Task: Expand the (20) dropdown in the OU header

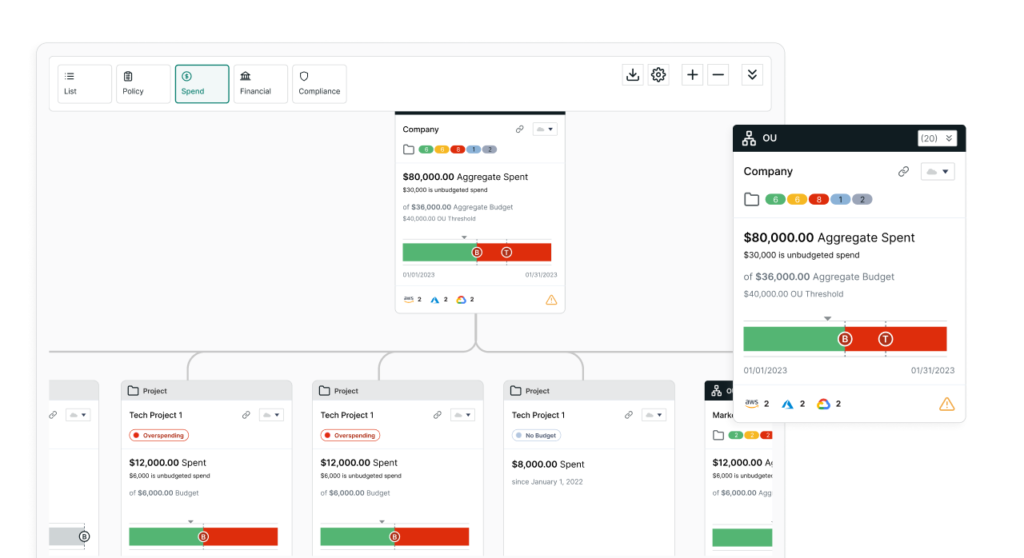Action: (937, 138)
